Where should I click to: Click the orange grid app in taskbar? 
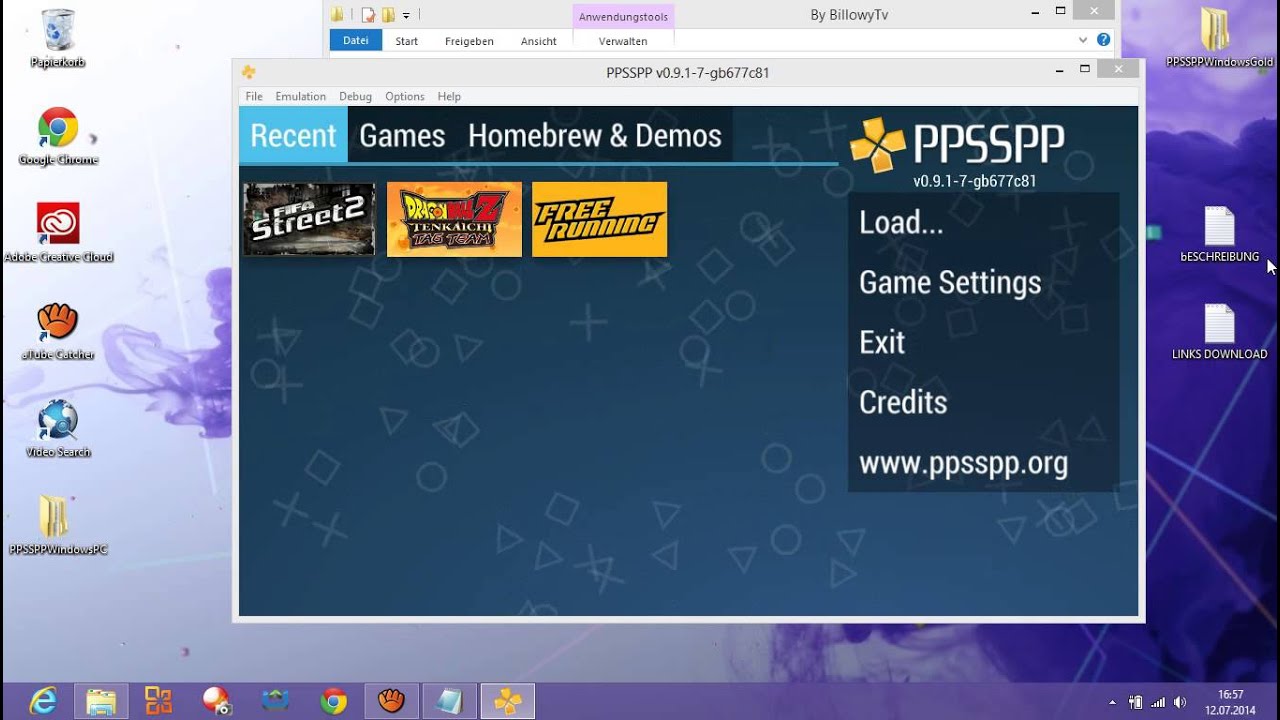[158, 701]
